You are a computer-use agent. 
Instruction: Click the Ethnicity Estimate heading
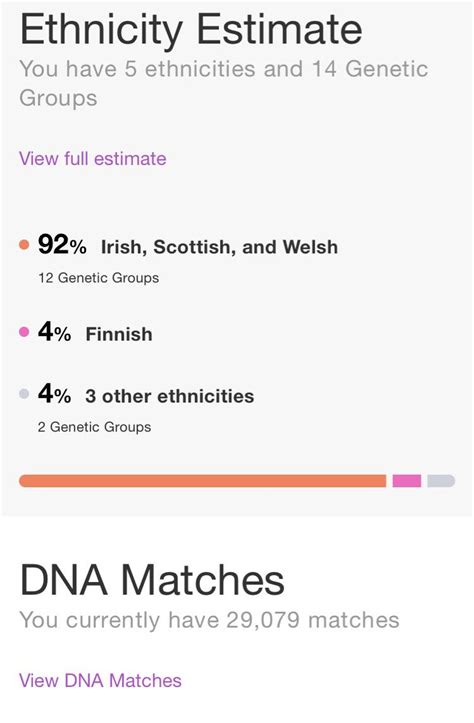[x=191, y=29]
